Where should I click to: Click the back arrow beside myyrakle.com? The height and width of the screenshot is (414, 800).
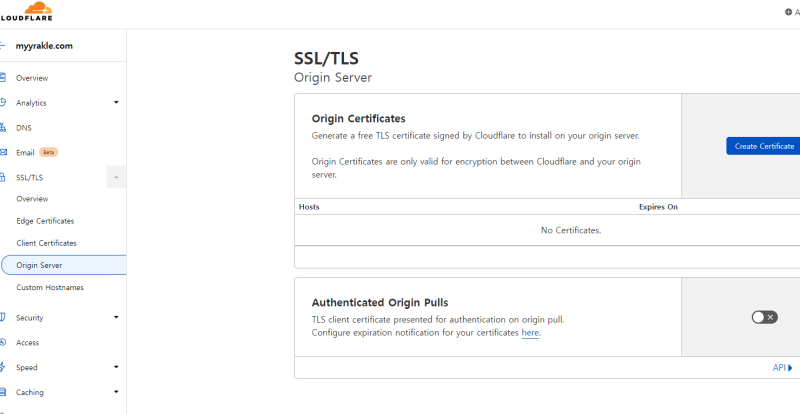tap(3, 46)
